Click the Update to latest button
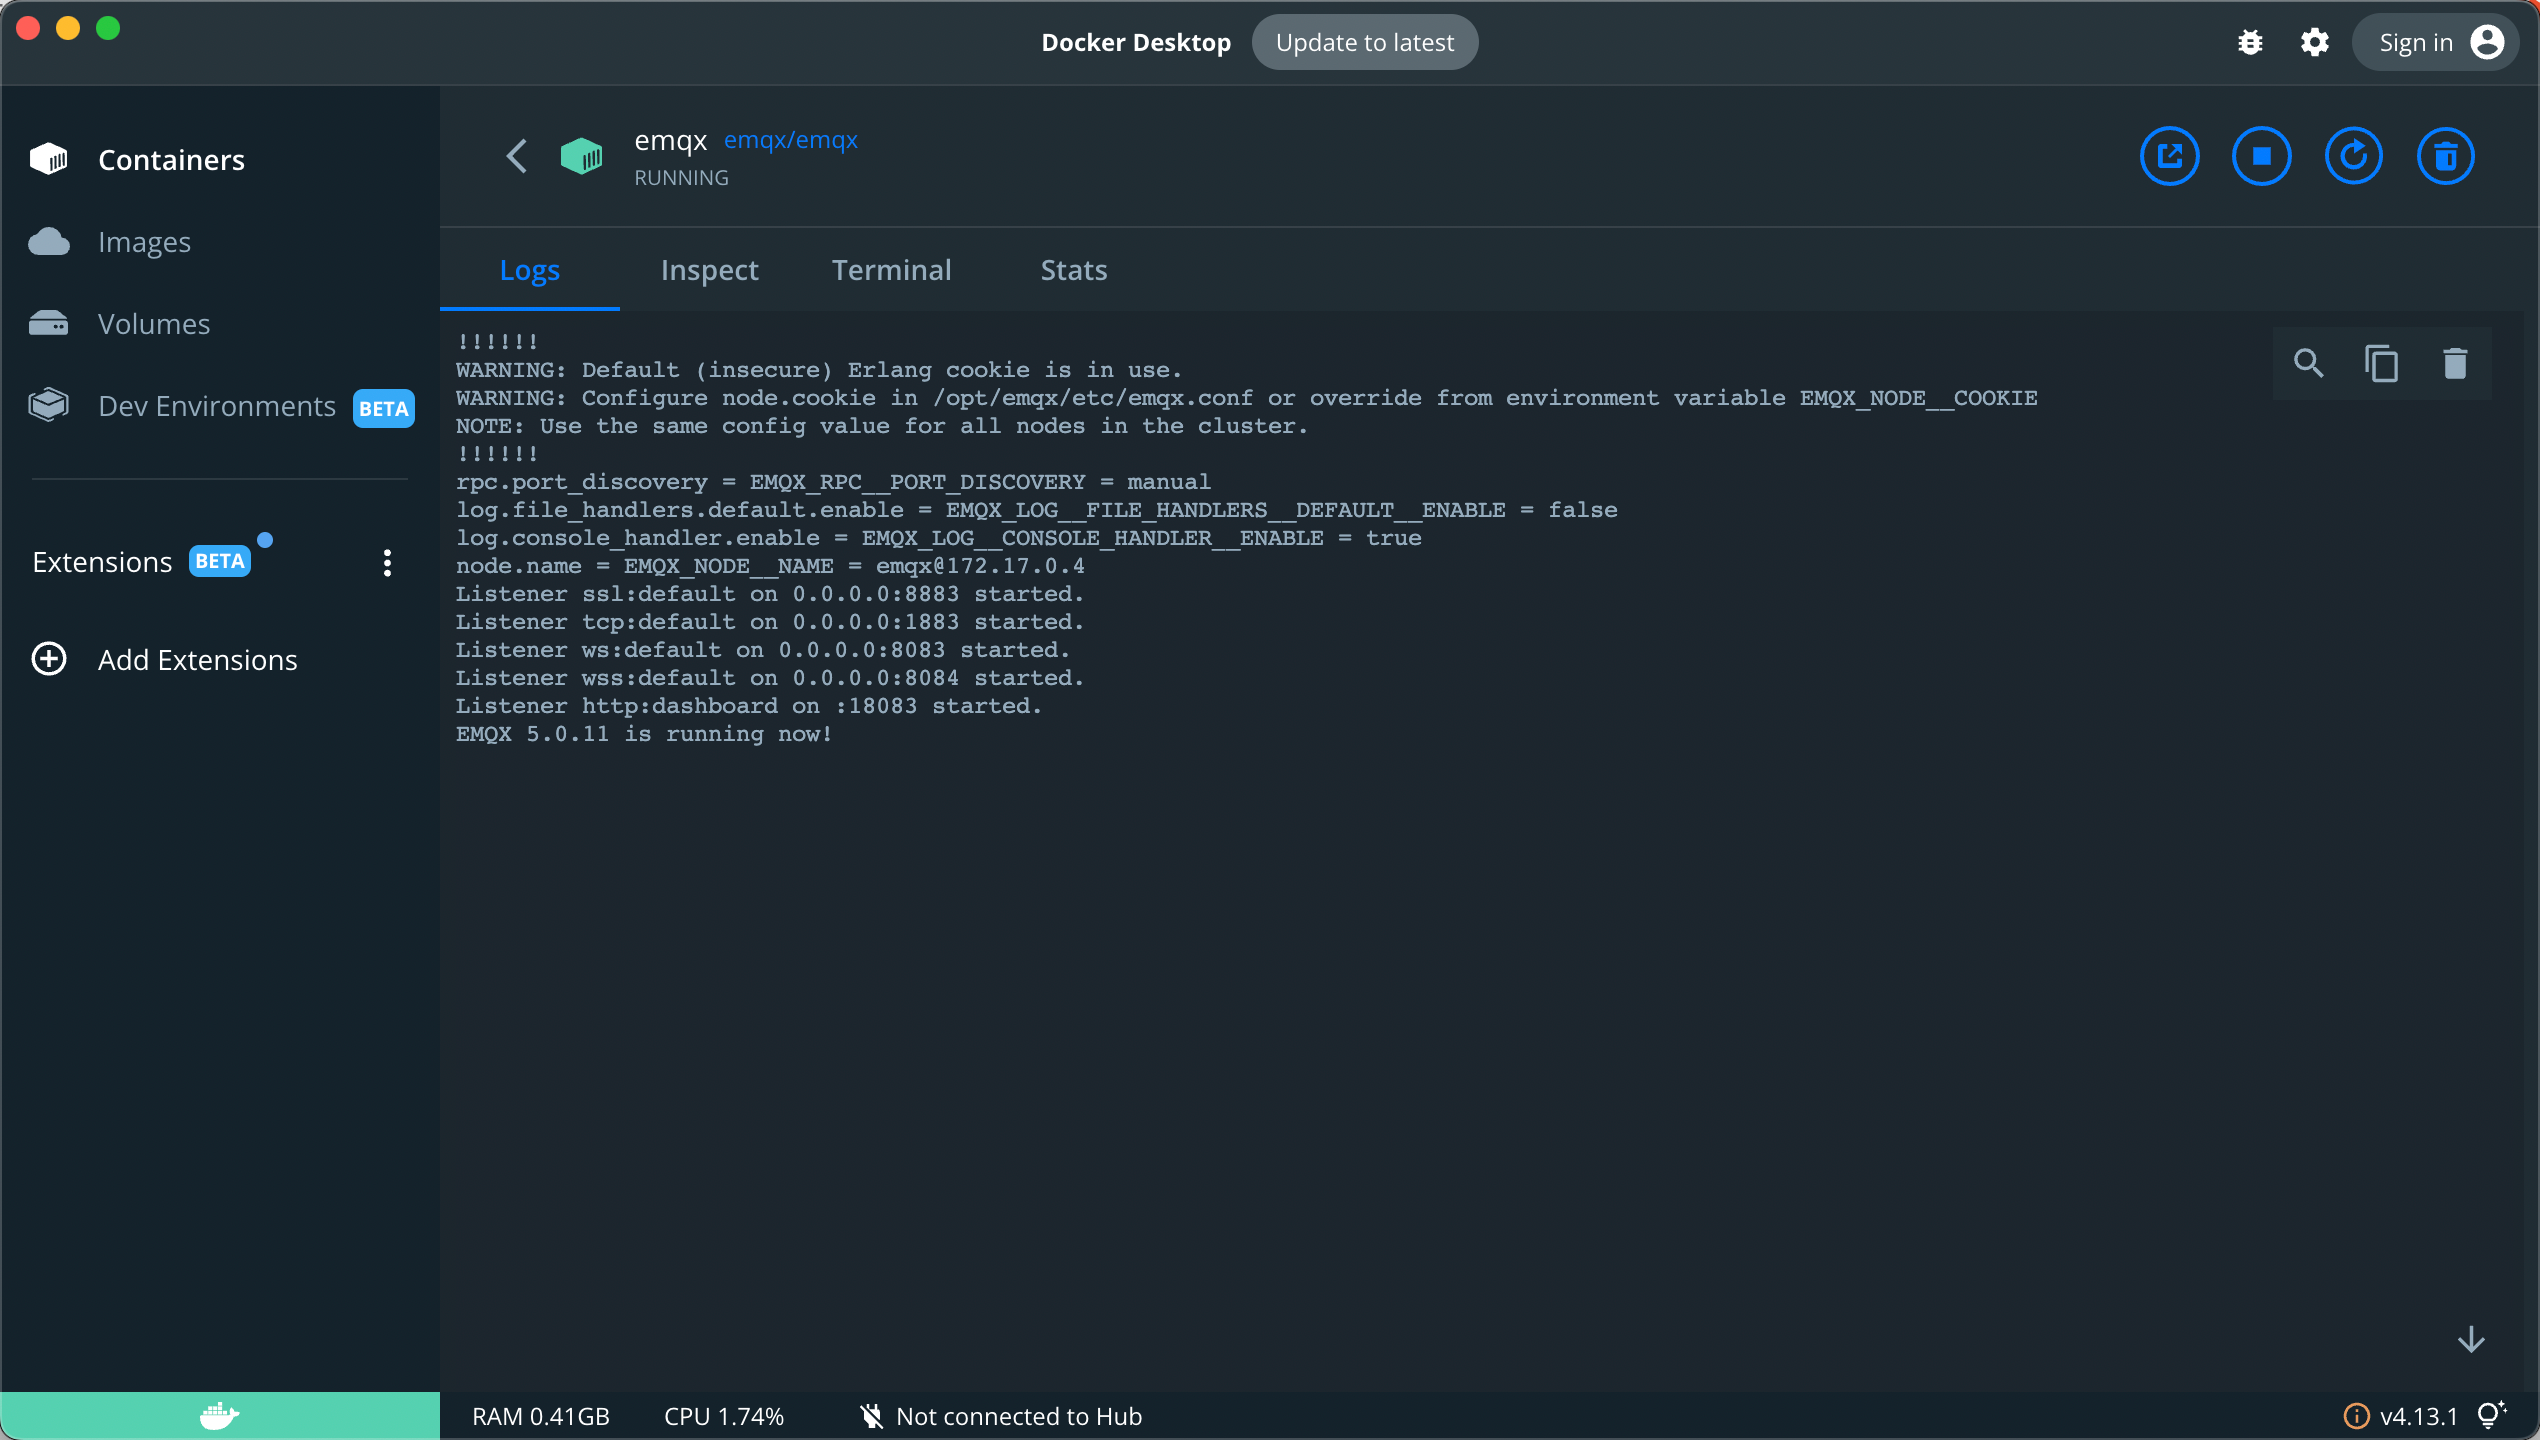This screenshot has height=1440, width=2540. (x=1364, y=42)
